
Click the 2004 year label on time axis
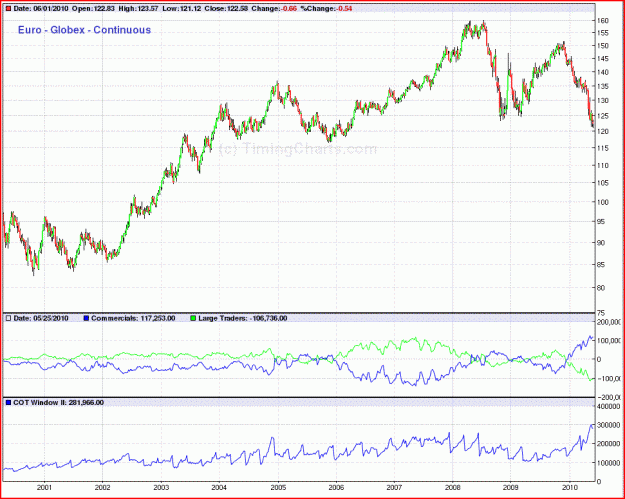click(x=219, y=487)
